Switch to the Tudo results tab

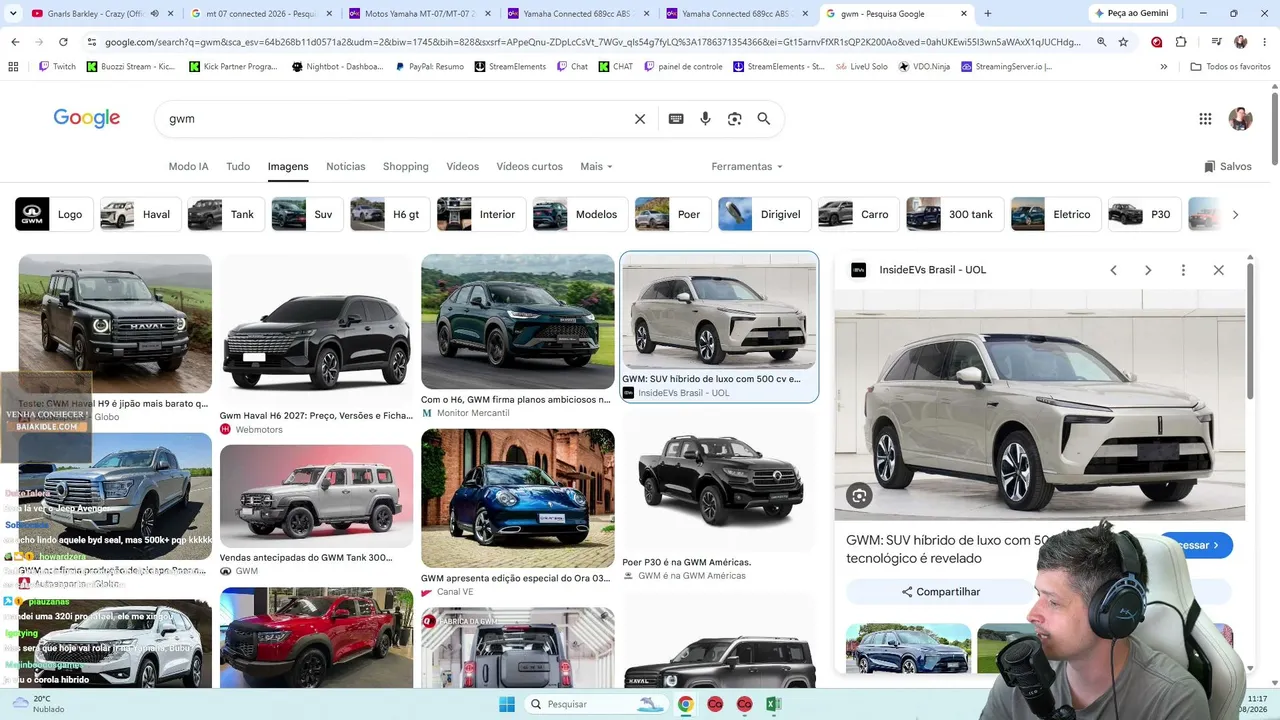238,166
